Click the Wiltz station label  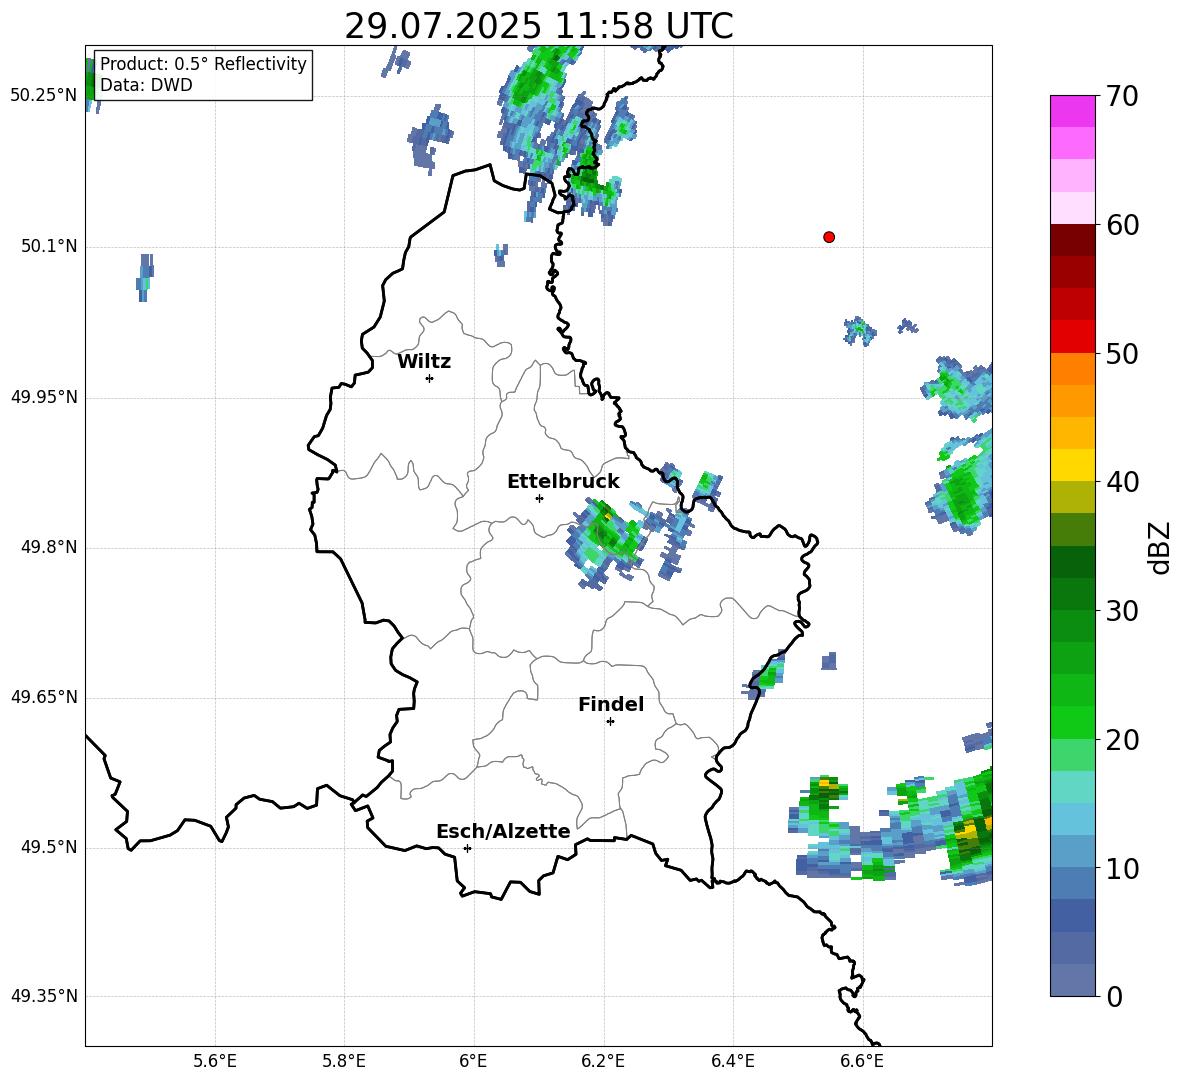pyautogui.click(x=424, y=362)
